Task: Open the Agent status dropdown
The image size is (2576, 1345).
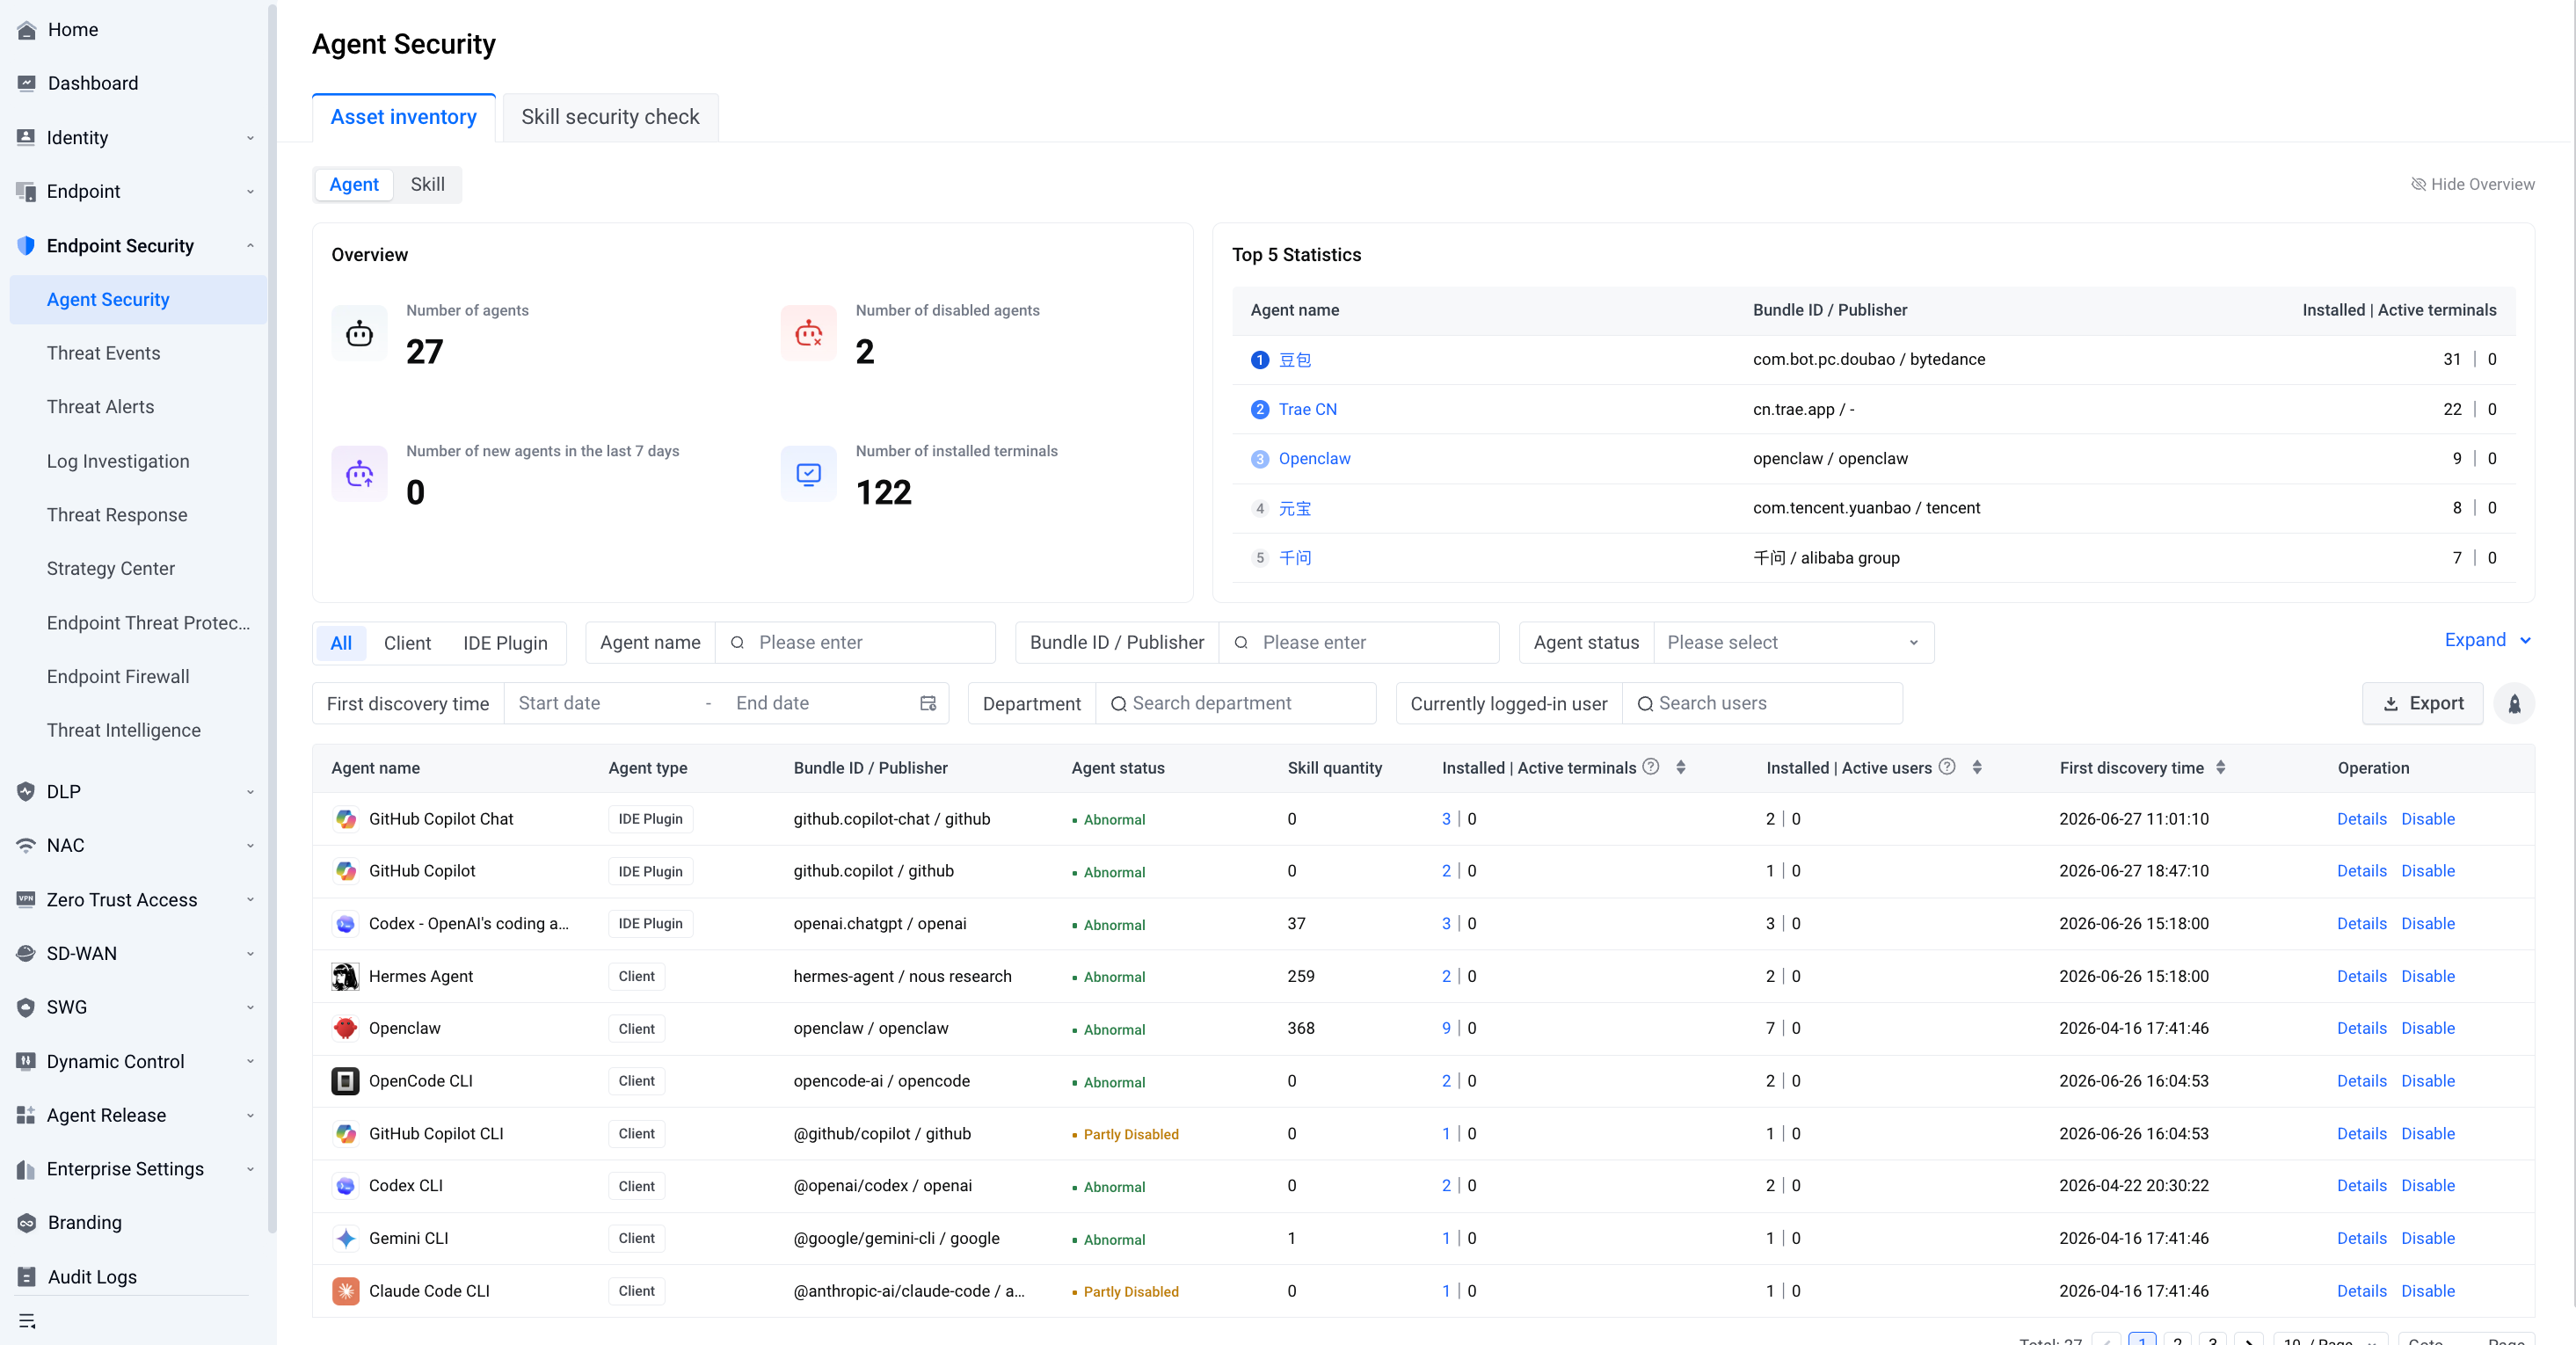Action: pyautogui.click(x=1793, y=643)
